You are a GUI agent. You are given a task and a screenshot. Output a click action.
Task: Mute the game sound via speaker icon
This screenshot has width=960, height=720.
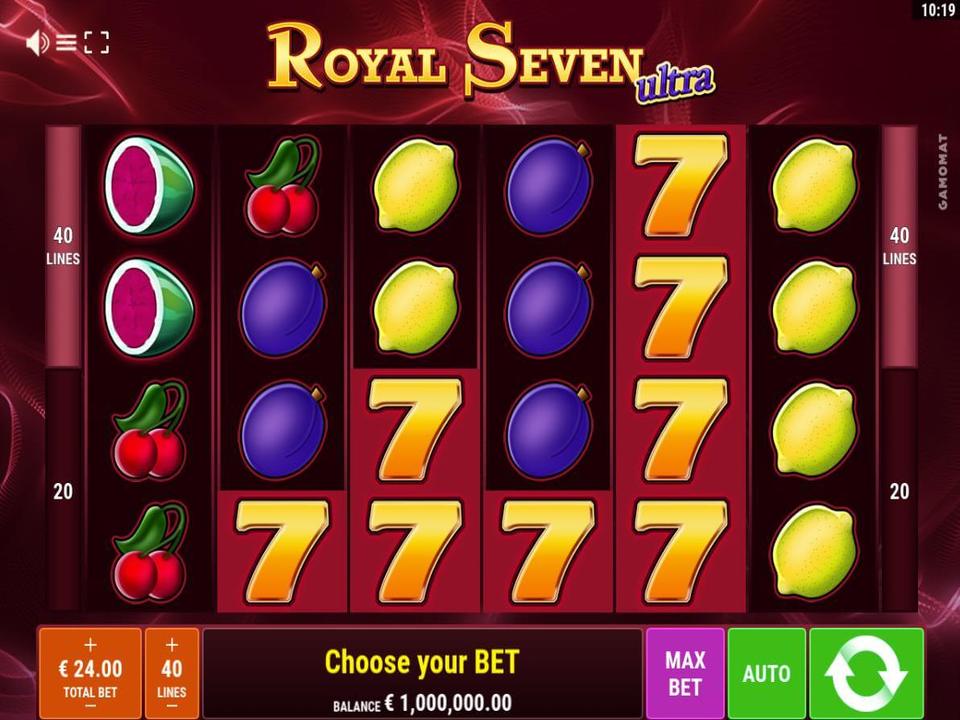[x=37, y=43]
